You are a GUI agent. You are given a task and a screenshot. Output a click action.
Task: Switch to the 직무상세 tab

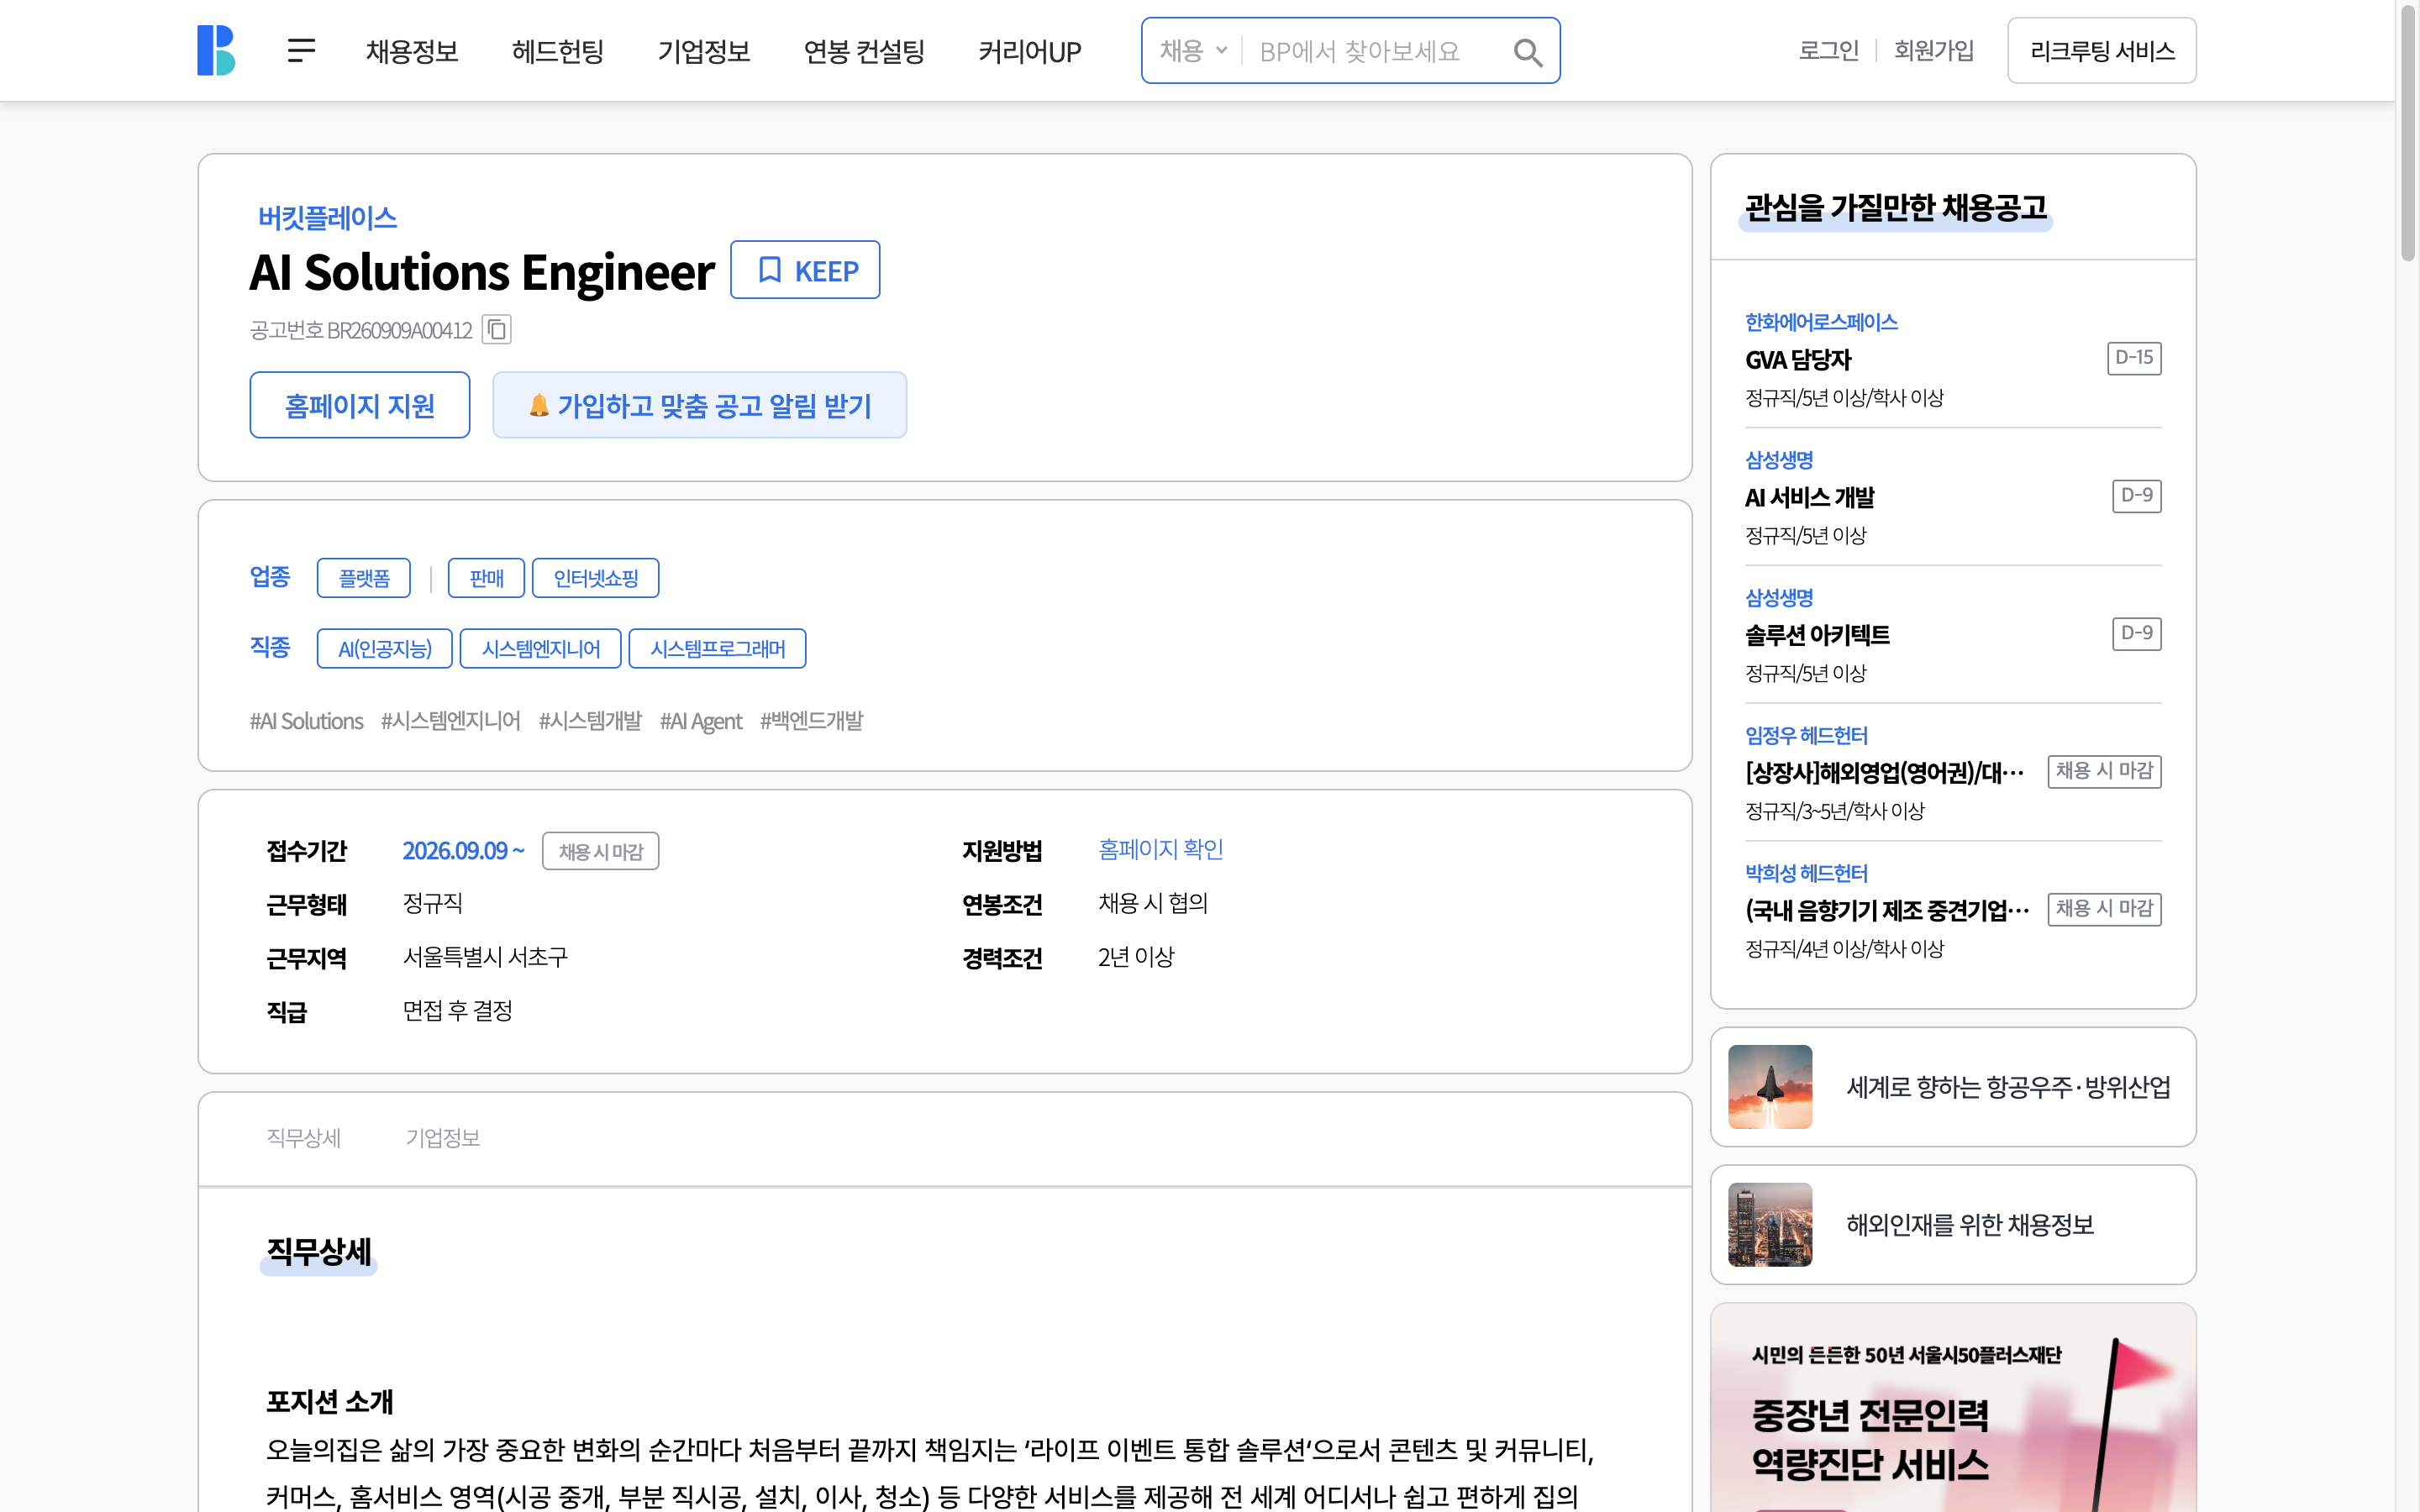coord(303,1138)
